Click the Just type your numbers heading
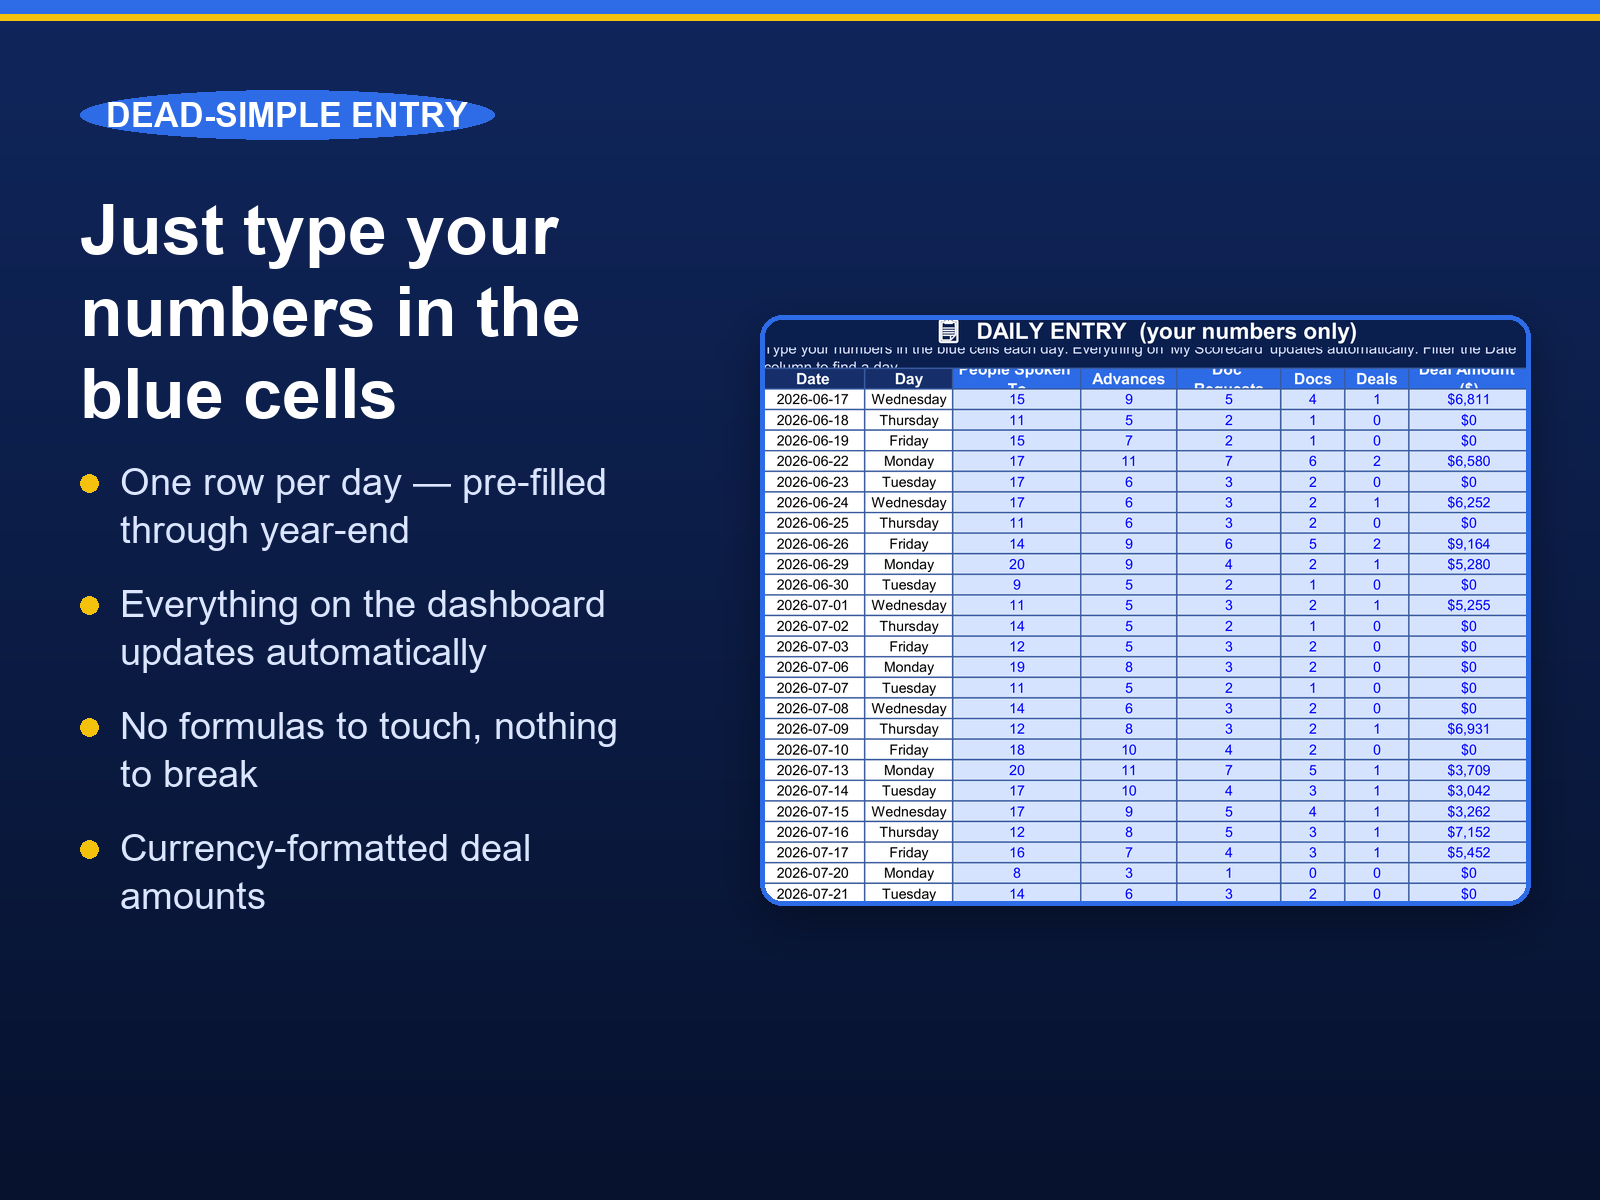The width and height of the screenshot is (1600, 1200). click(x=330, y=312)
